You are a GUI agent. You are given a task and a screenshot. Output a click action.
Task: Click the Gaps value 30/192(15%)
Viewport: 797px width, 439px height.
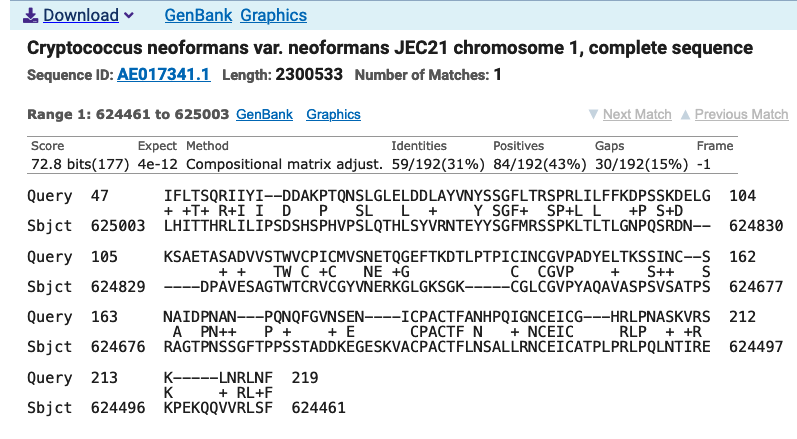point(641,164)
